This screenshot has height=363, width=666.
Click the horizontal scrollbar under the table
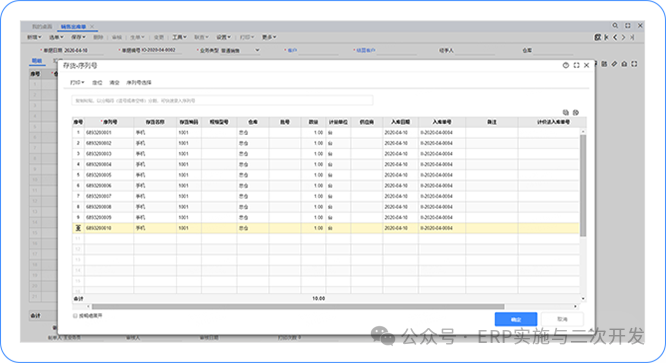coord(298,307)
